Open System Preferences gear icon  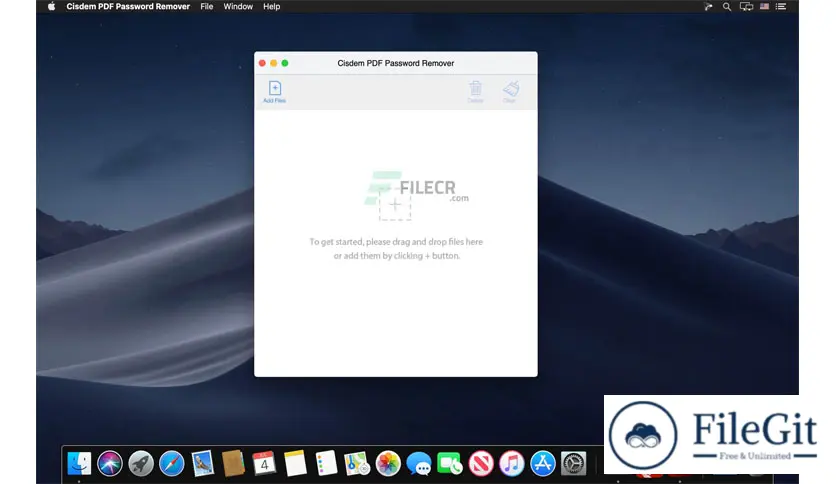coord(573,463)
